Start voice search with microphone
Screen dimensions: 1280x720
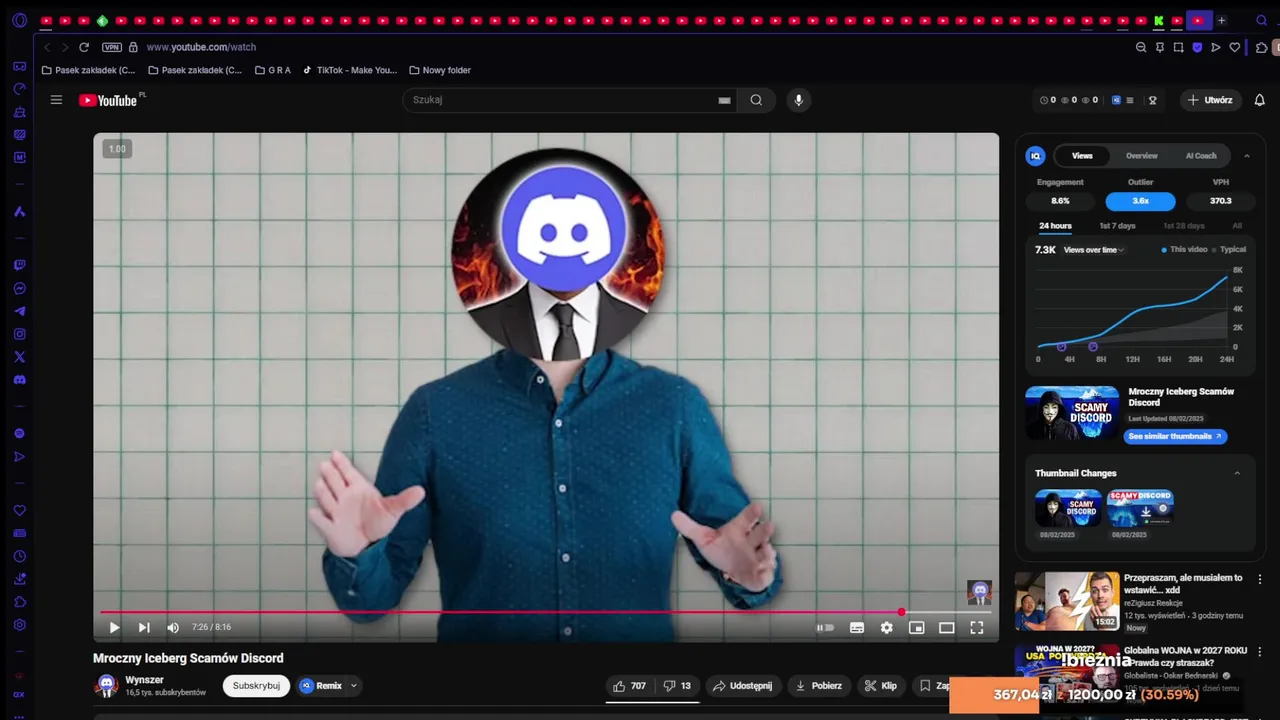click(x=798, y=100)
